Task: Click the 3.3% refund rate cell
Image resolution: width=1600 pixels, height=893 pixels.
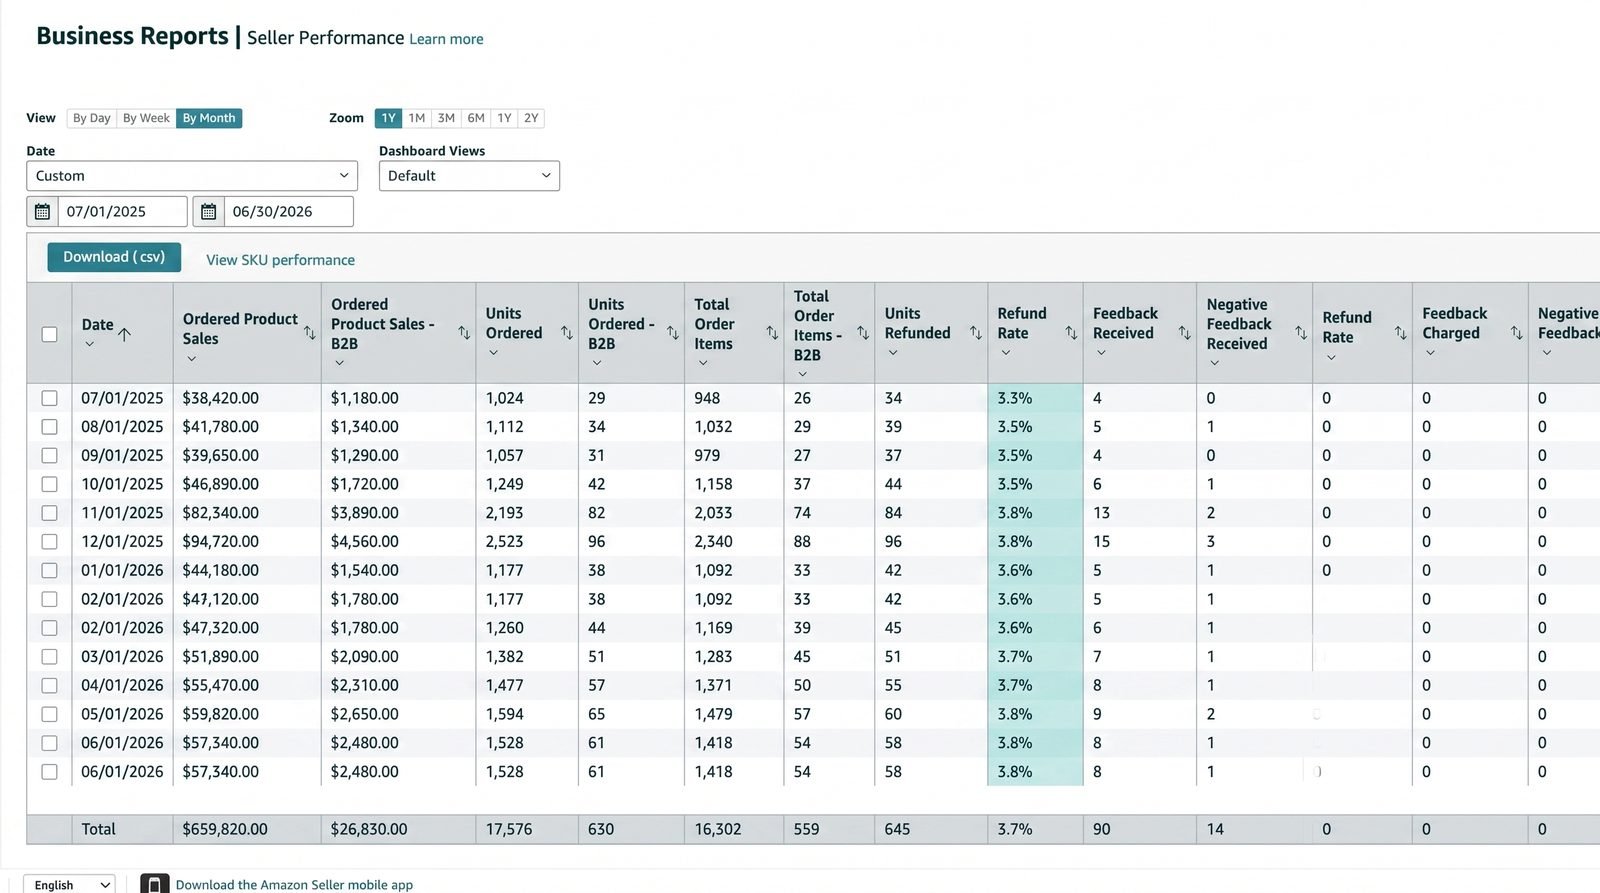Action: pos(1014,398)
